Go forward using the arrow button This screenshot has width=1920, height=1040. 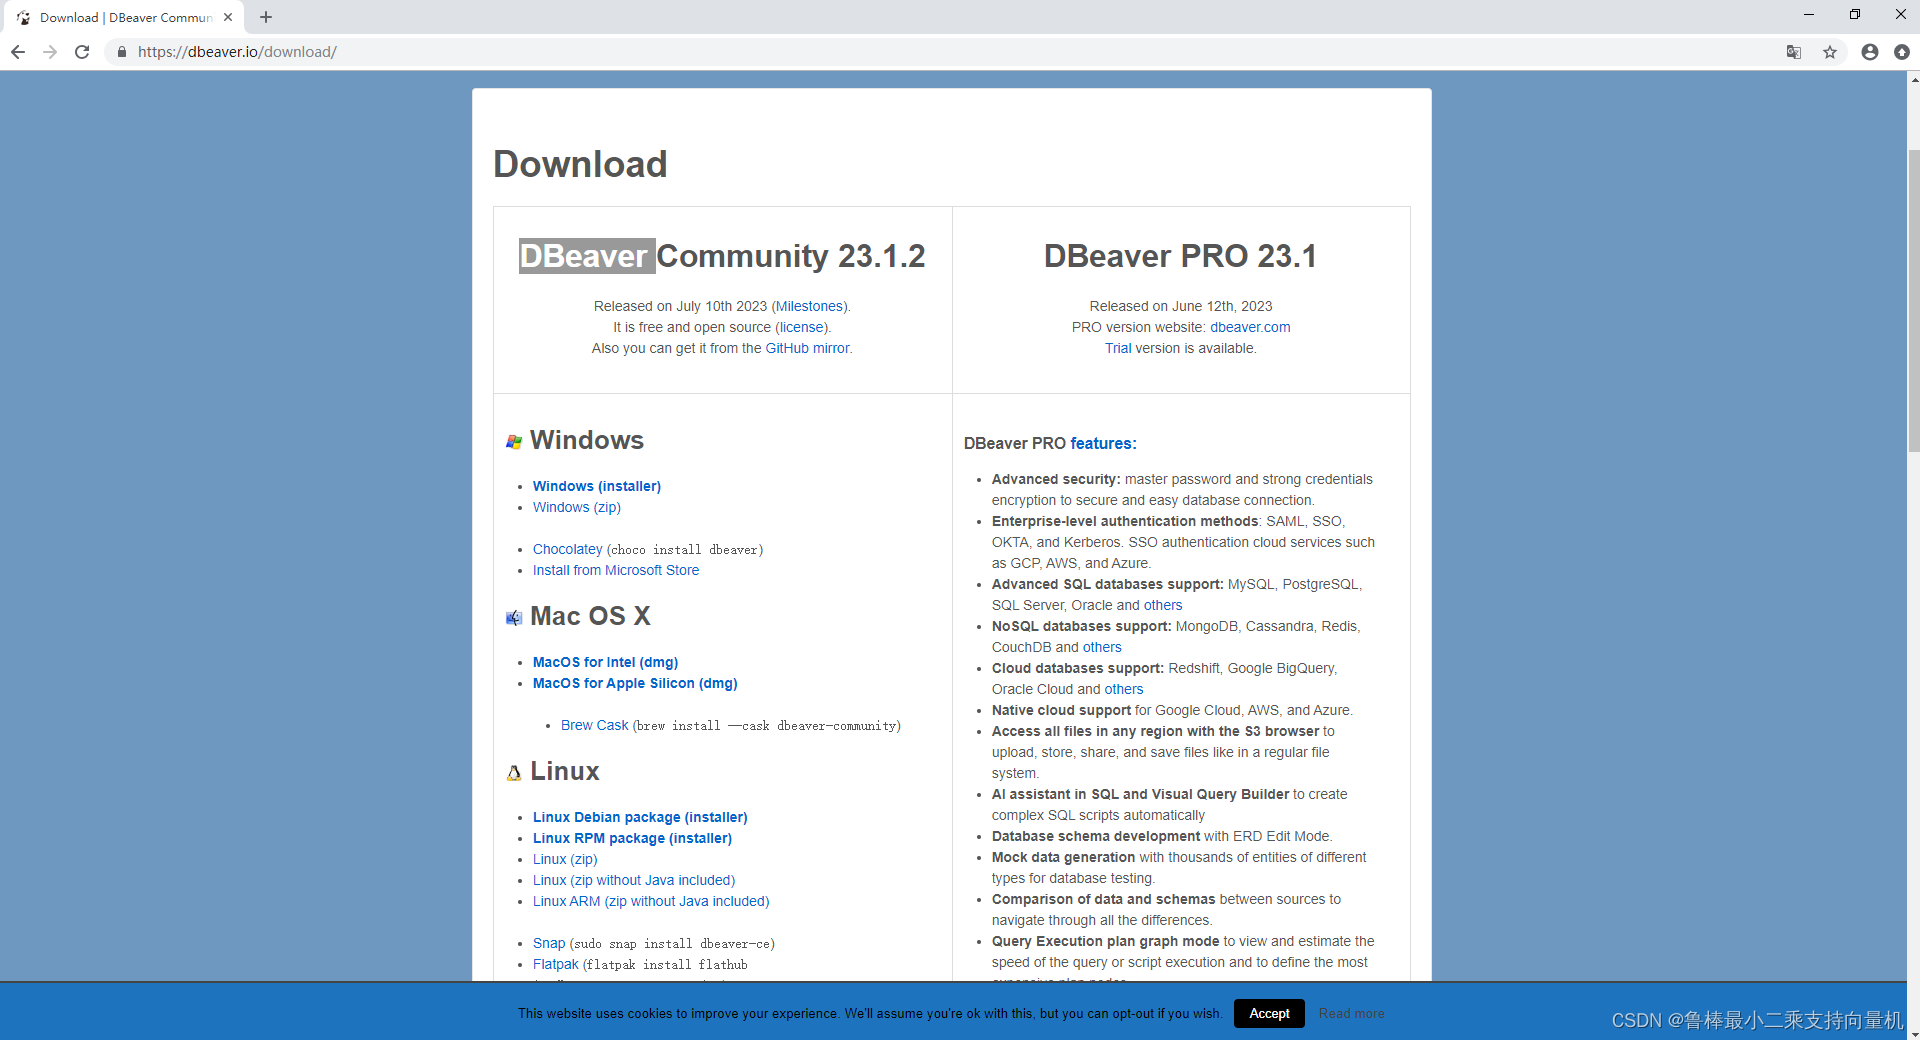(50, 52)
